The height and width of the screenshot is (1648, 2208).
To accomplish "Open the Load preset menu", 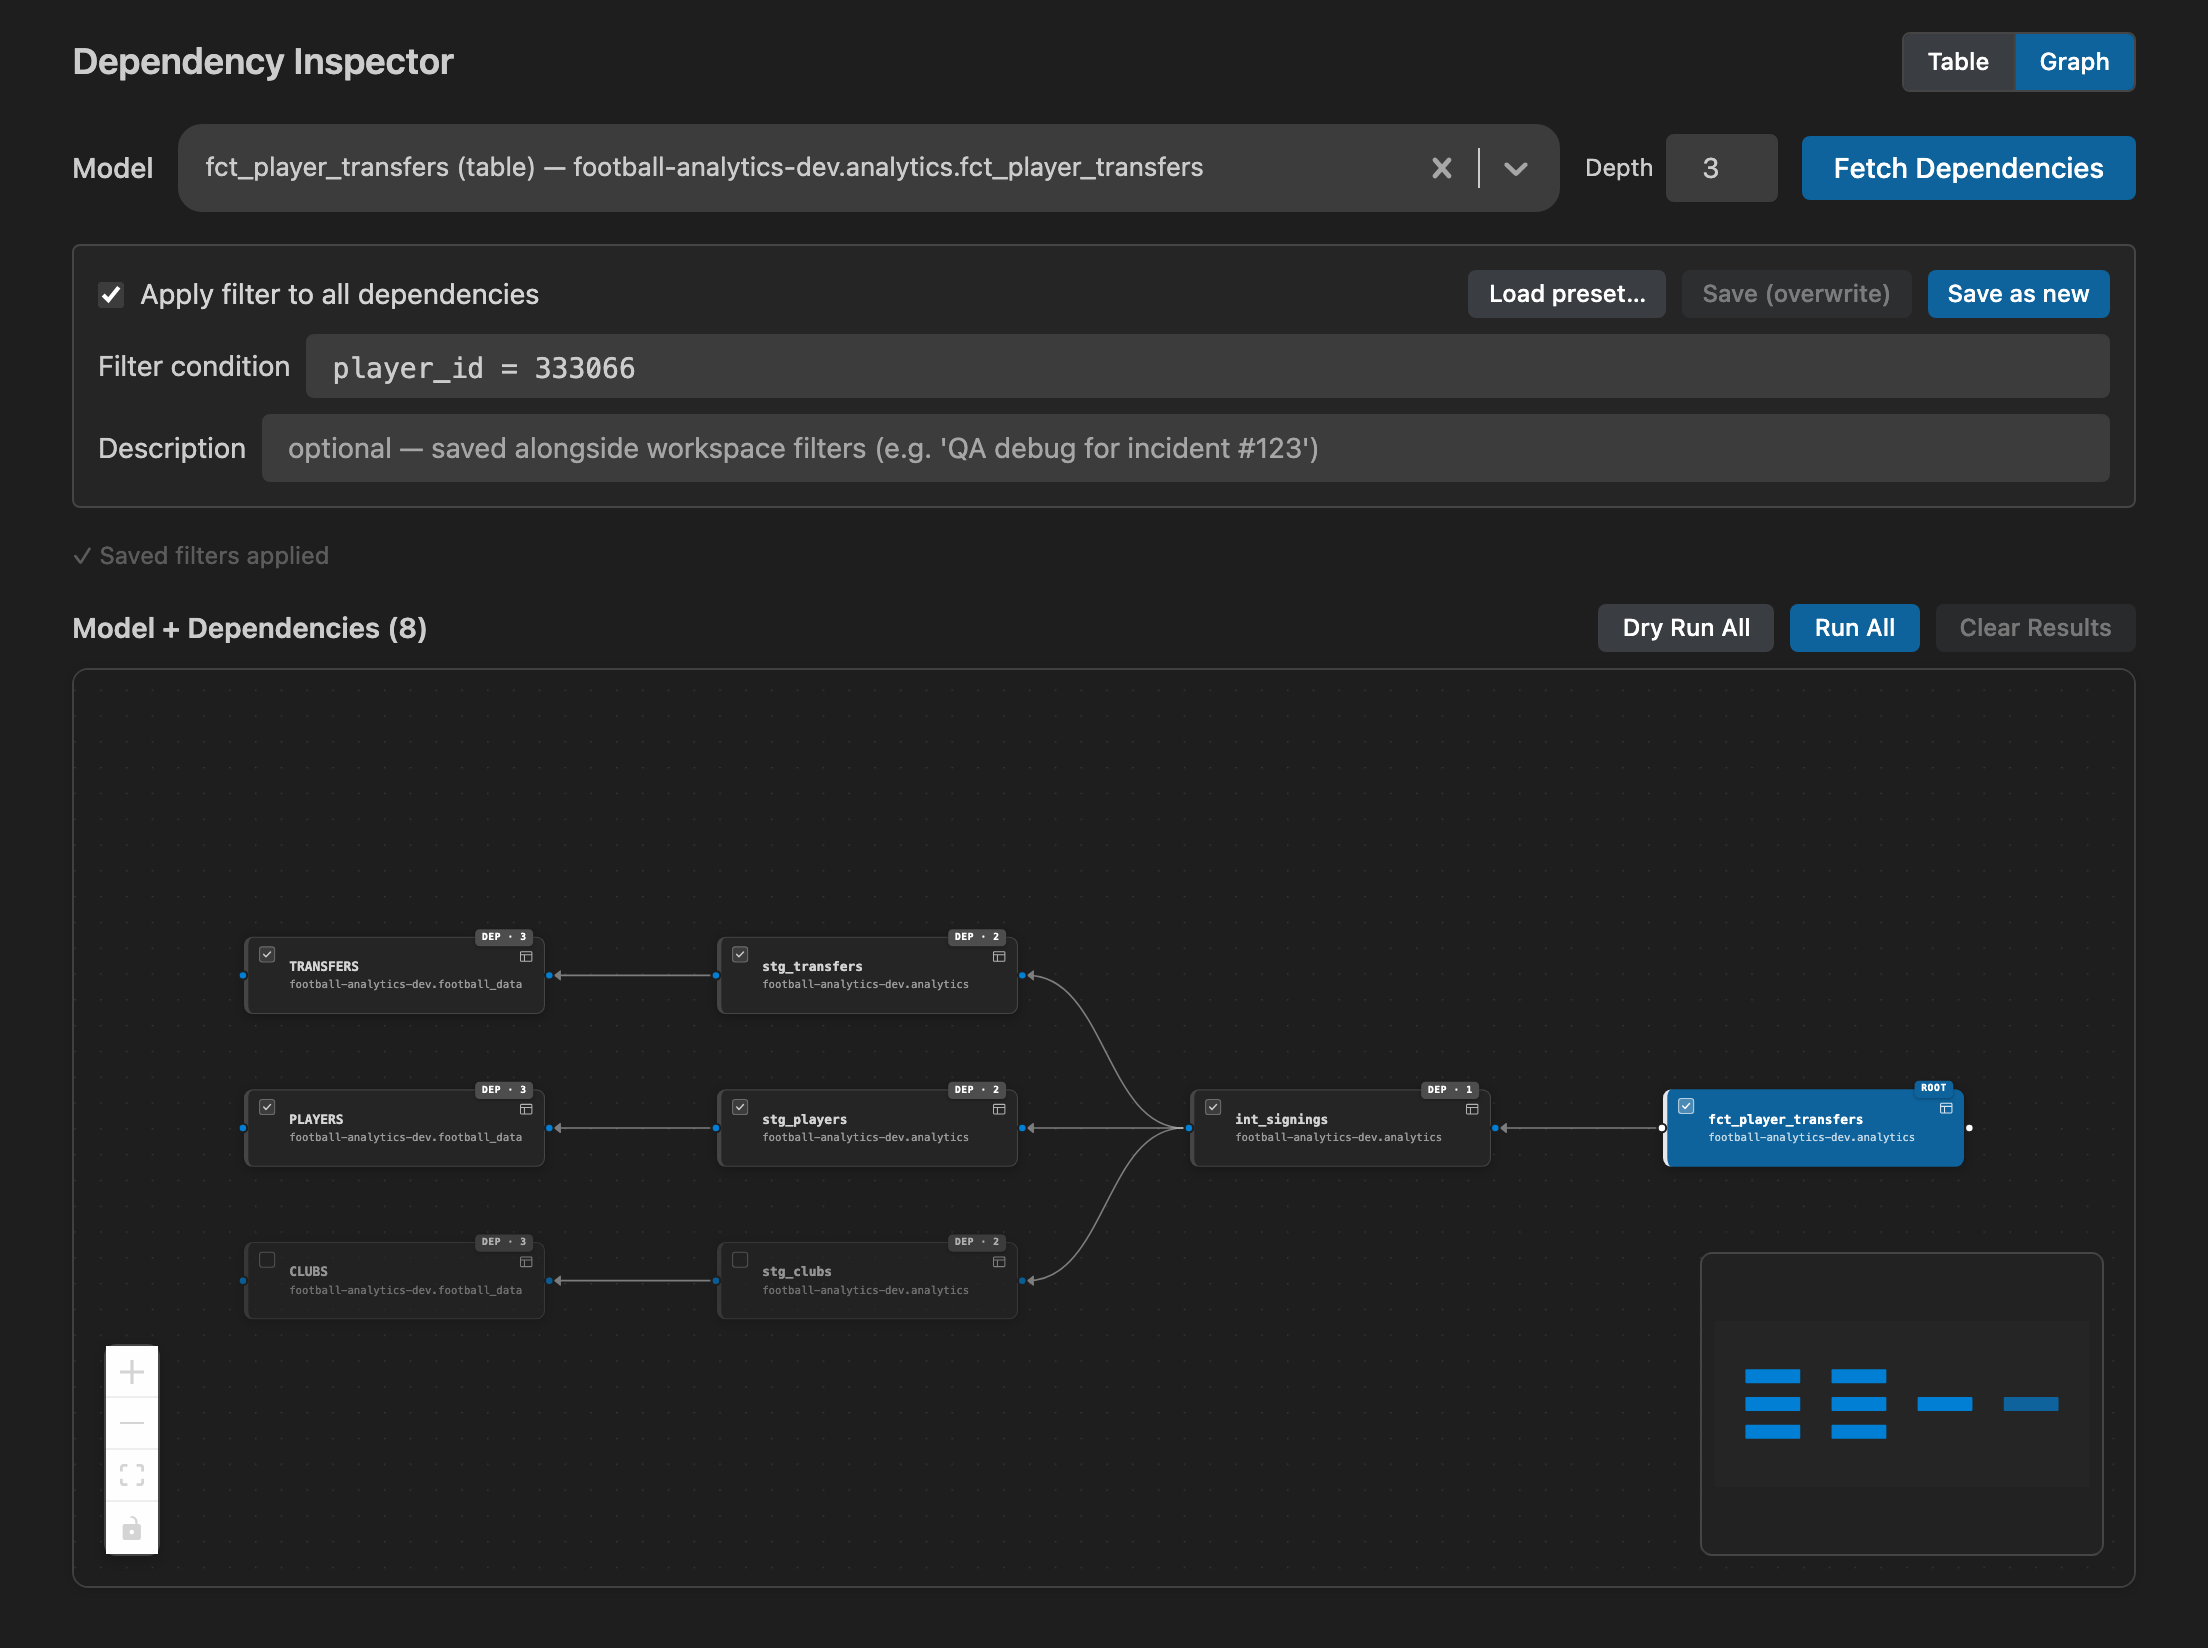I will tap(1566, 294).
